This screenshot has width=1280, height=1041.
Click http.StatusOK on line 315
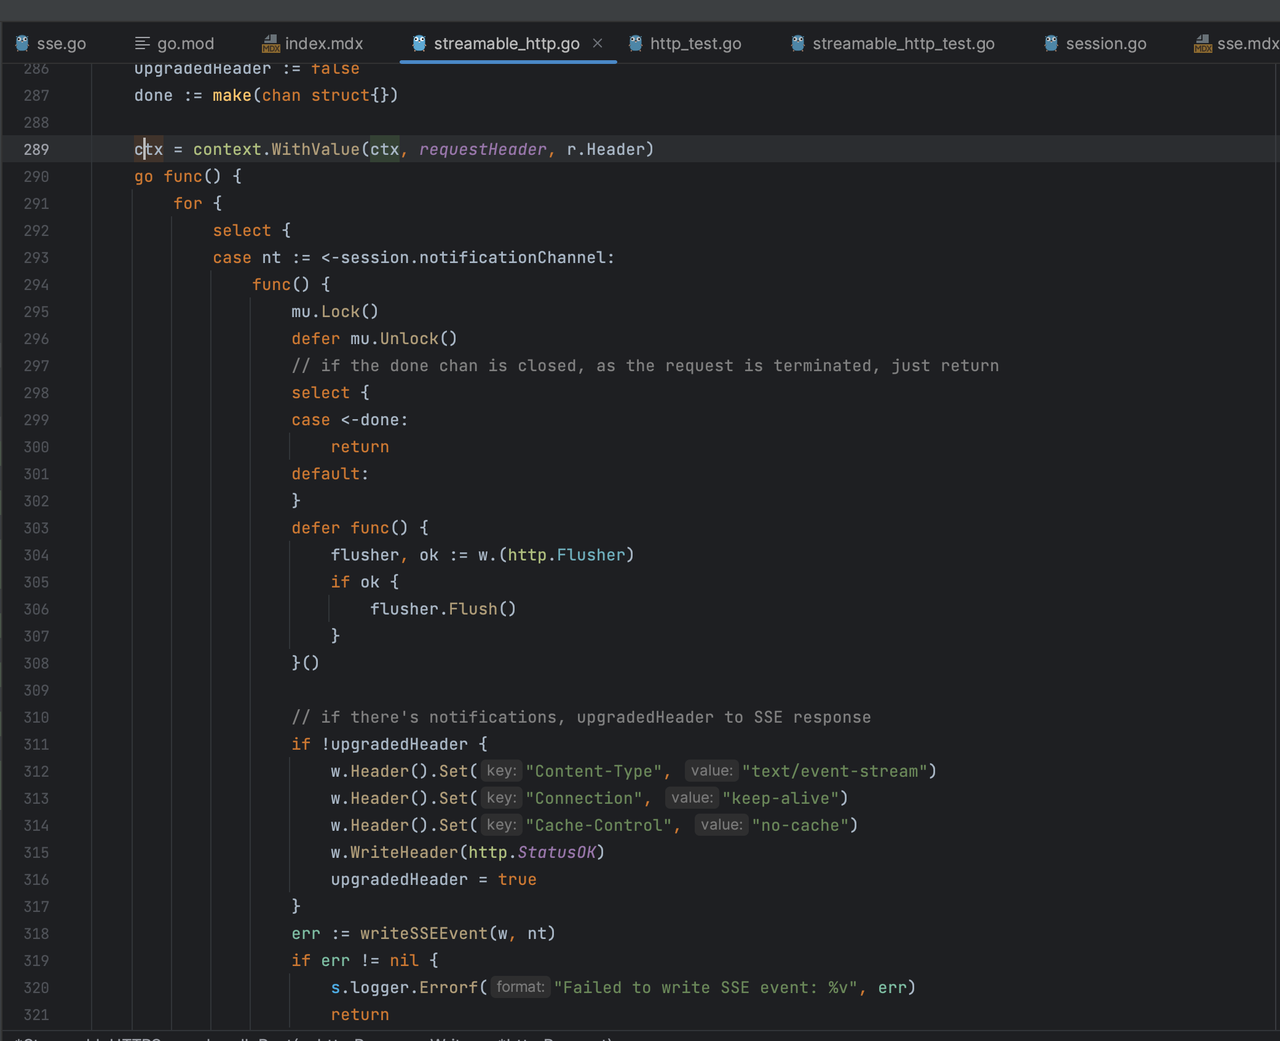(532, 851)
